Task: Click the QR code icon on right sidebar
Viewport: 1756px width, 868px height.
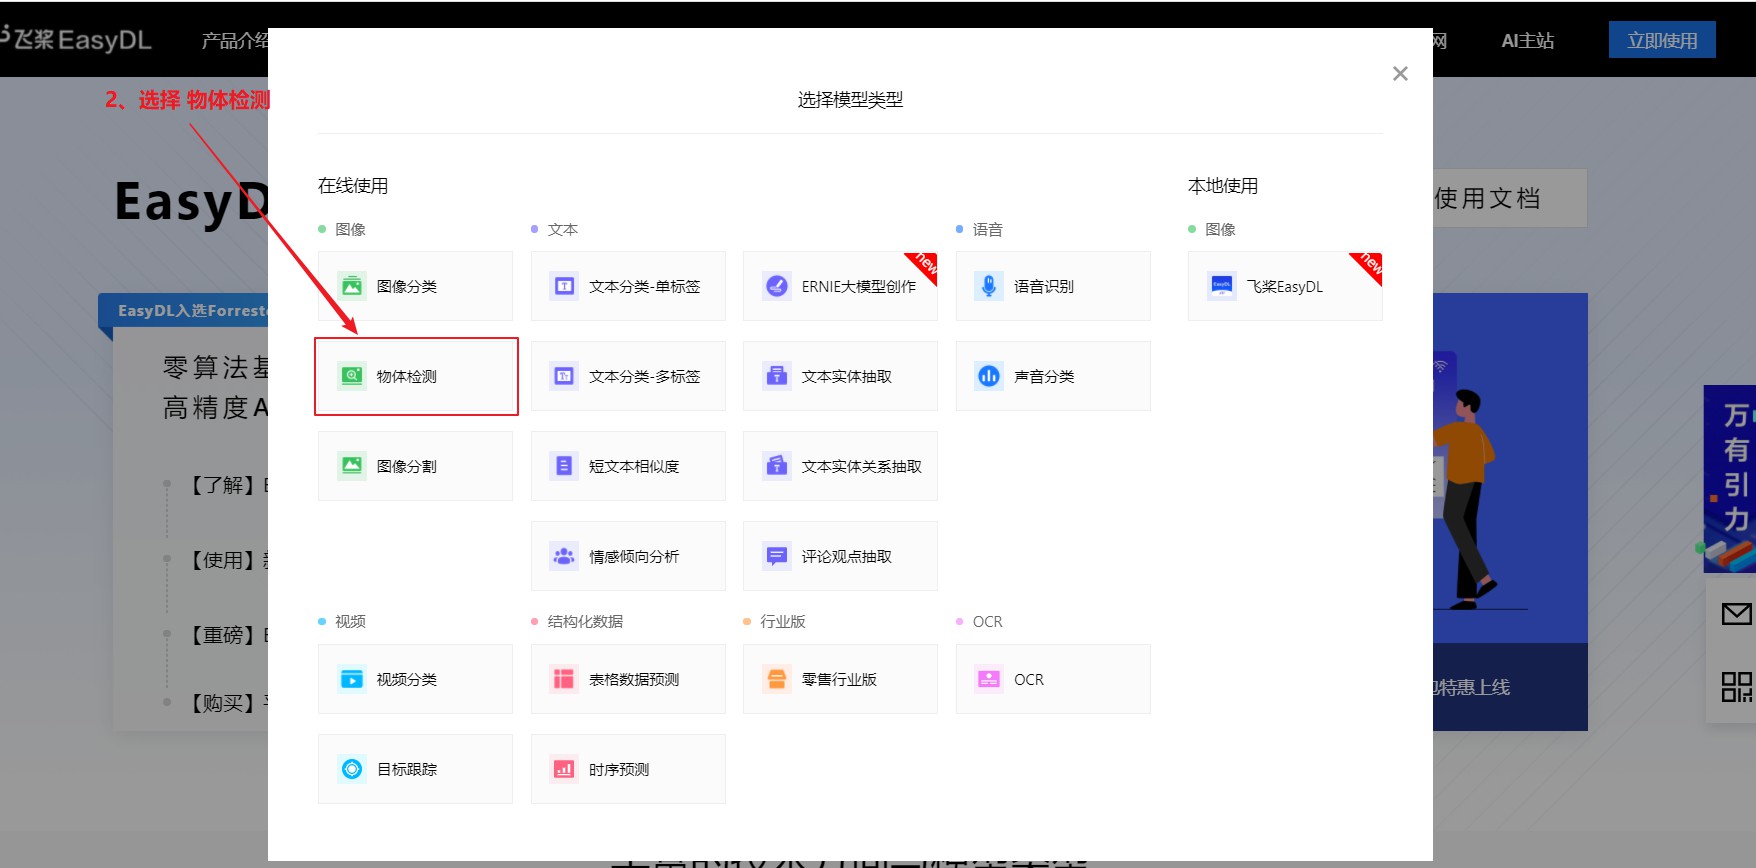Action: click(x=1736, y=687)
